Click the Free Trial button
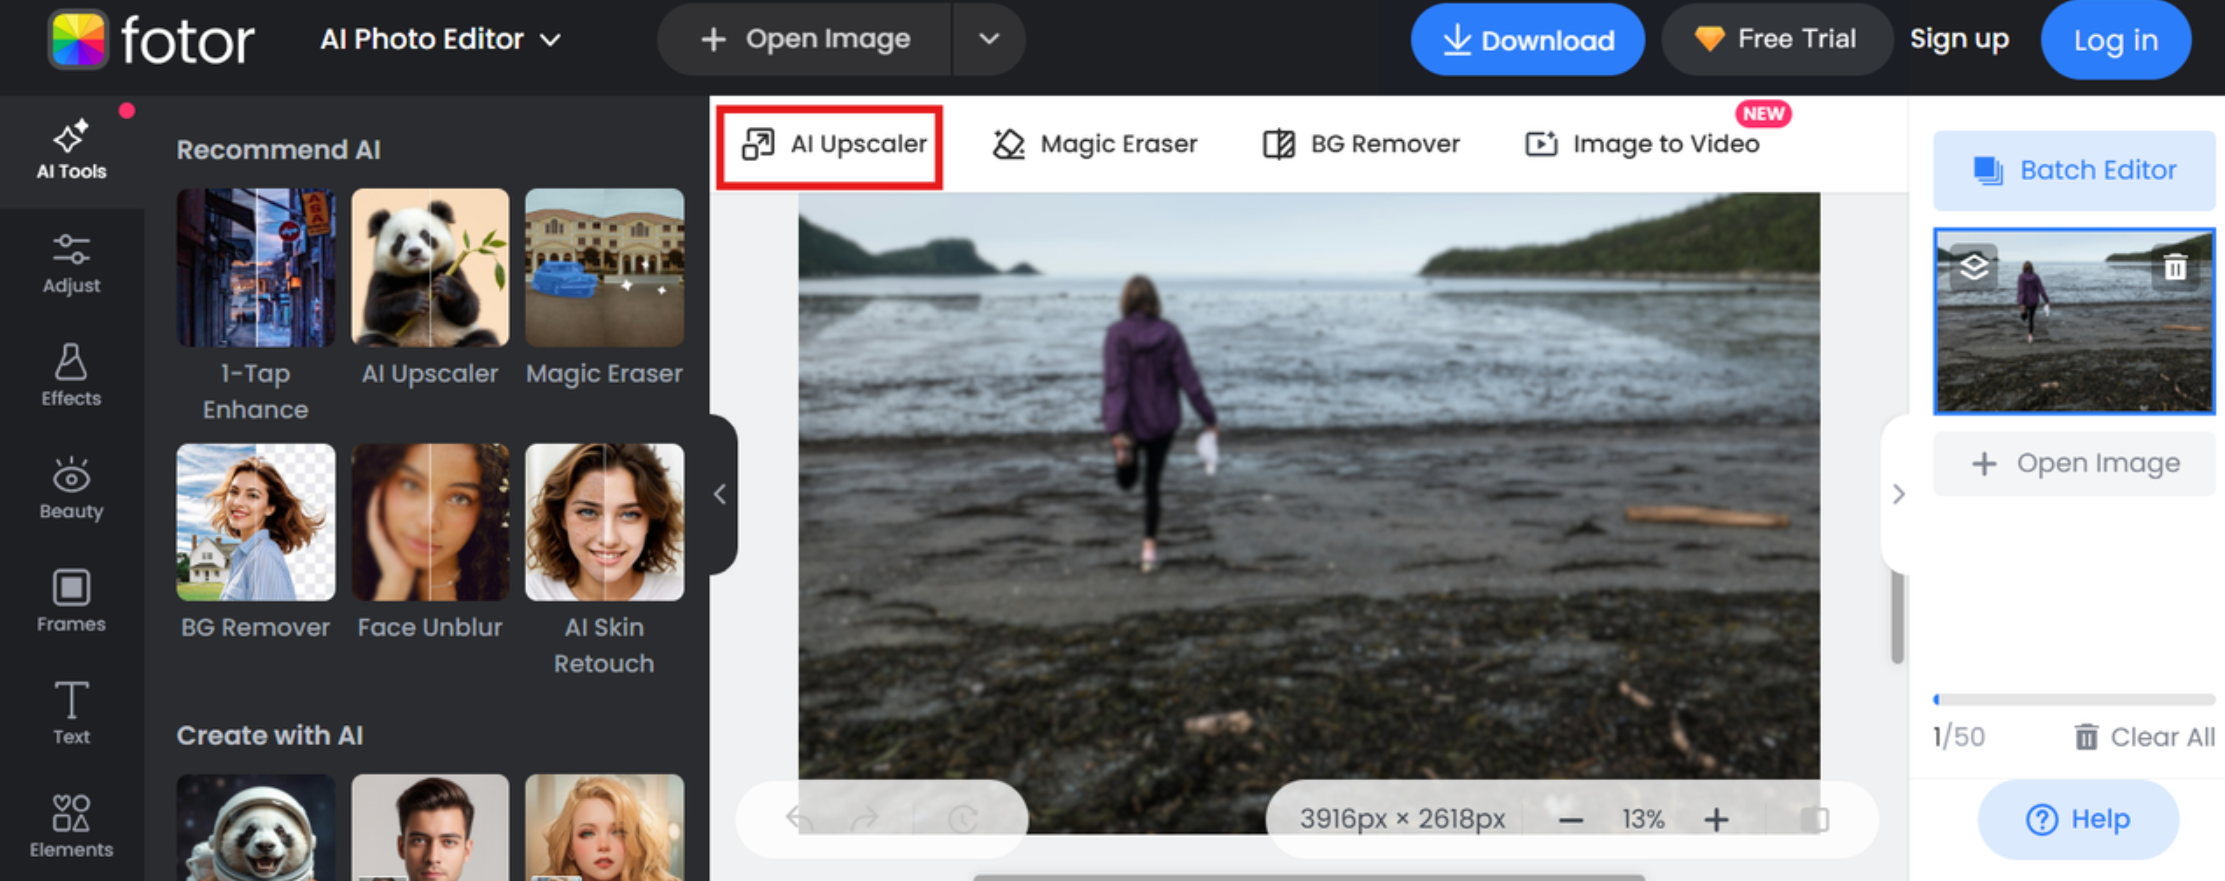Screen dimensions: 2225x881 point(1776,39)
